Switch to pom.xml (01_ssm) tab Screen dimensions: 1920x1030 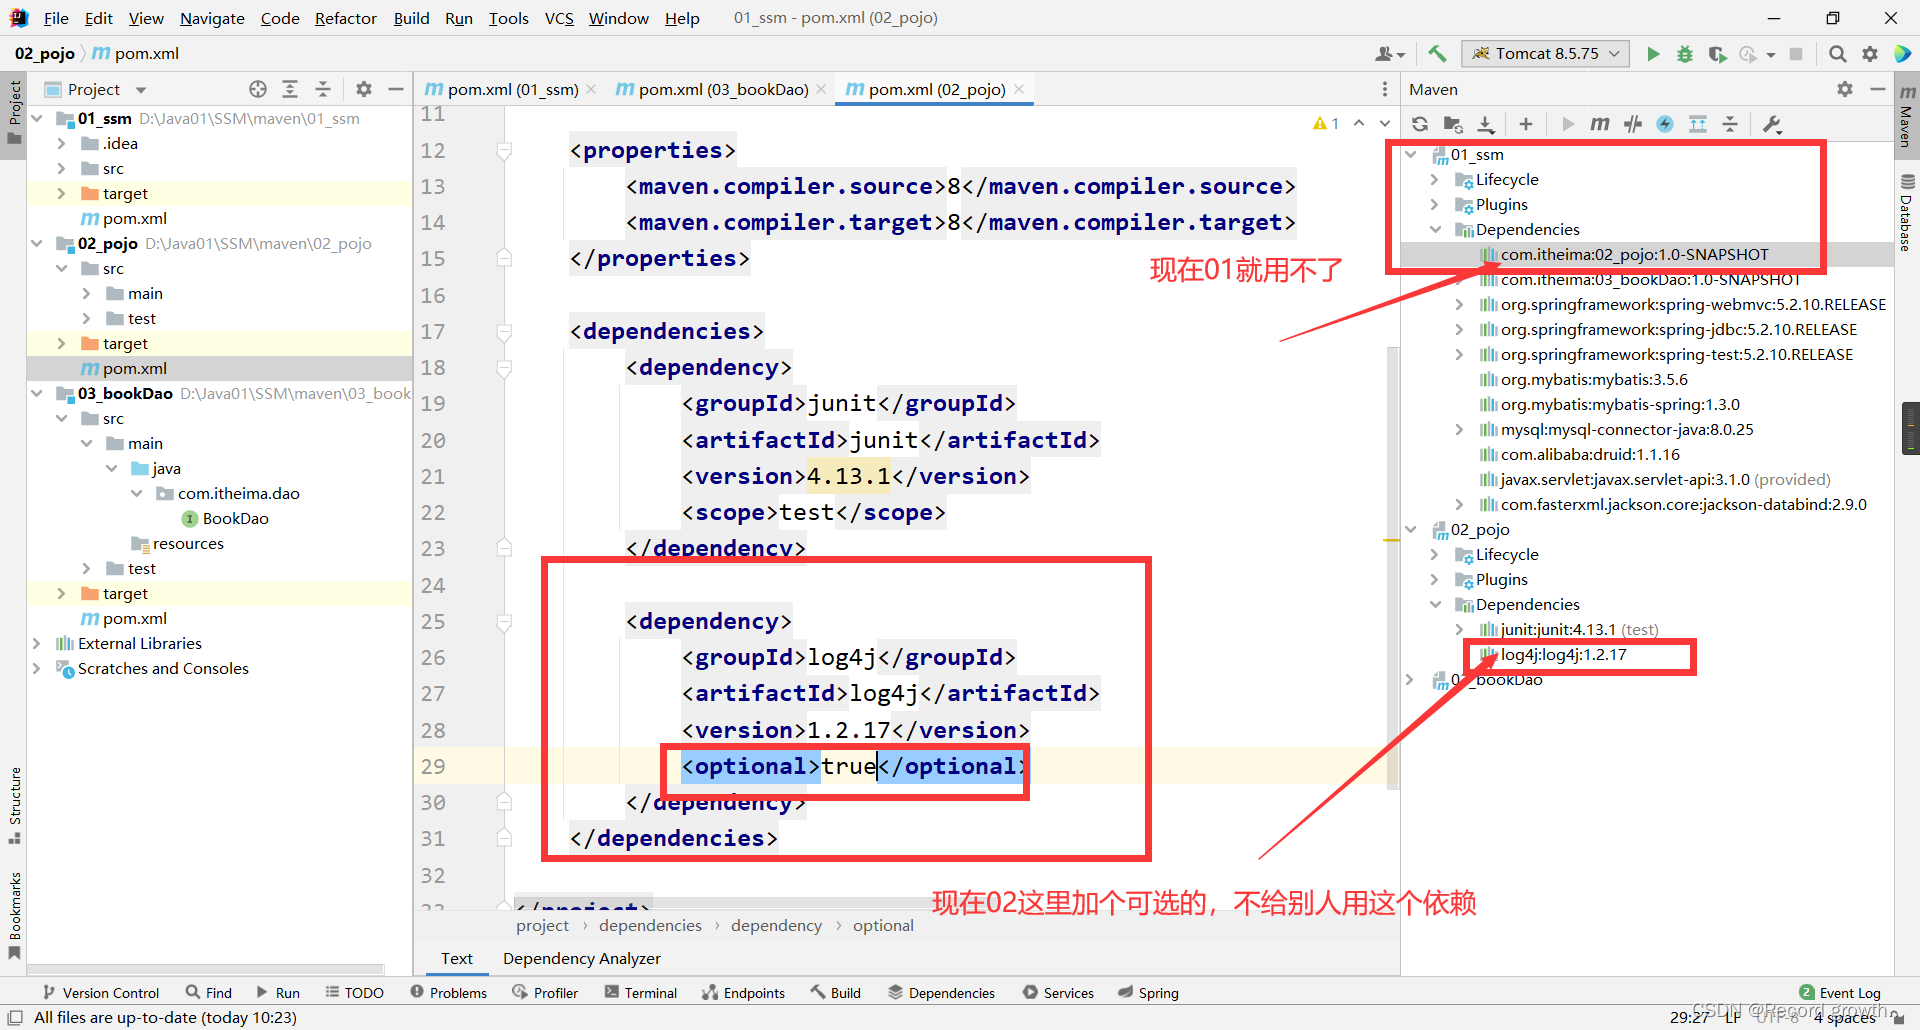tap(502, 89)
